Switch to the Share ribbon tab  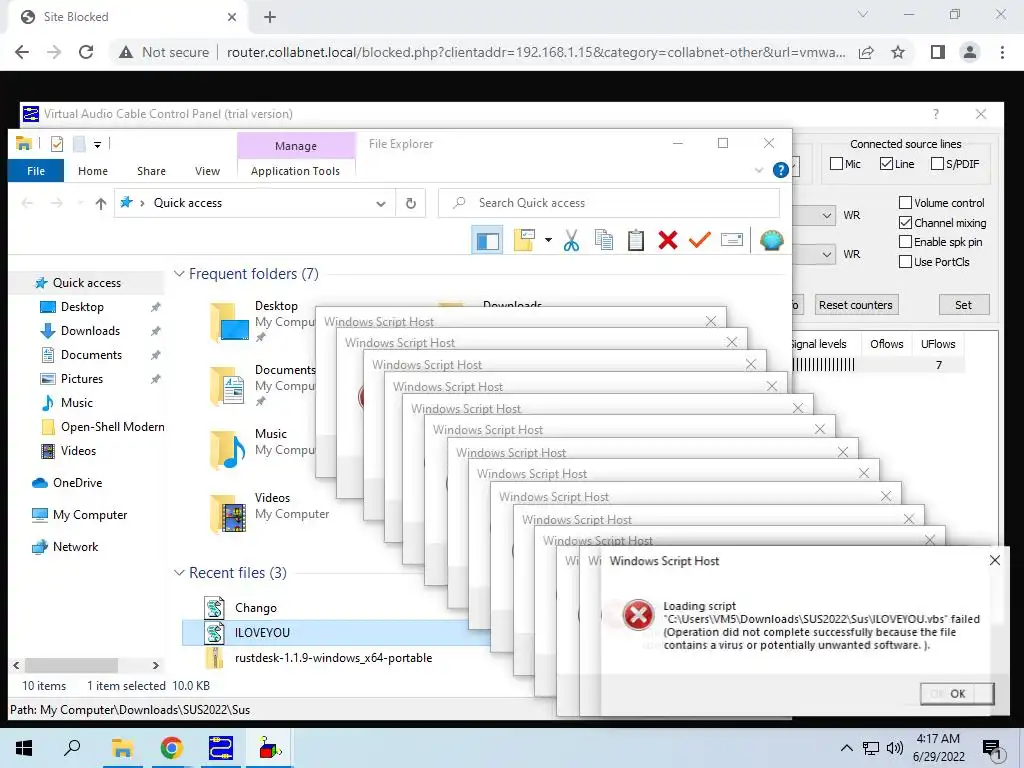152,170
